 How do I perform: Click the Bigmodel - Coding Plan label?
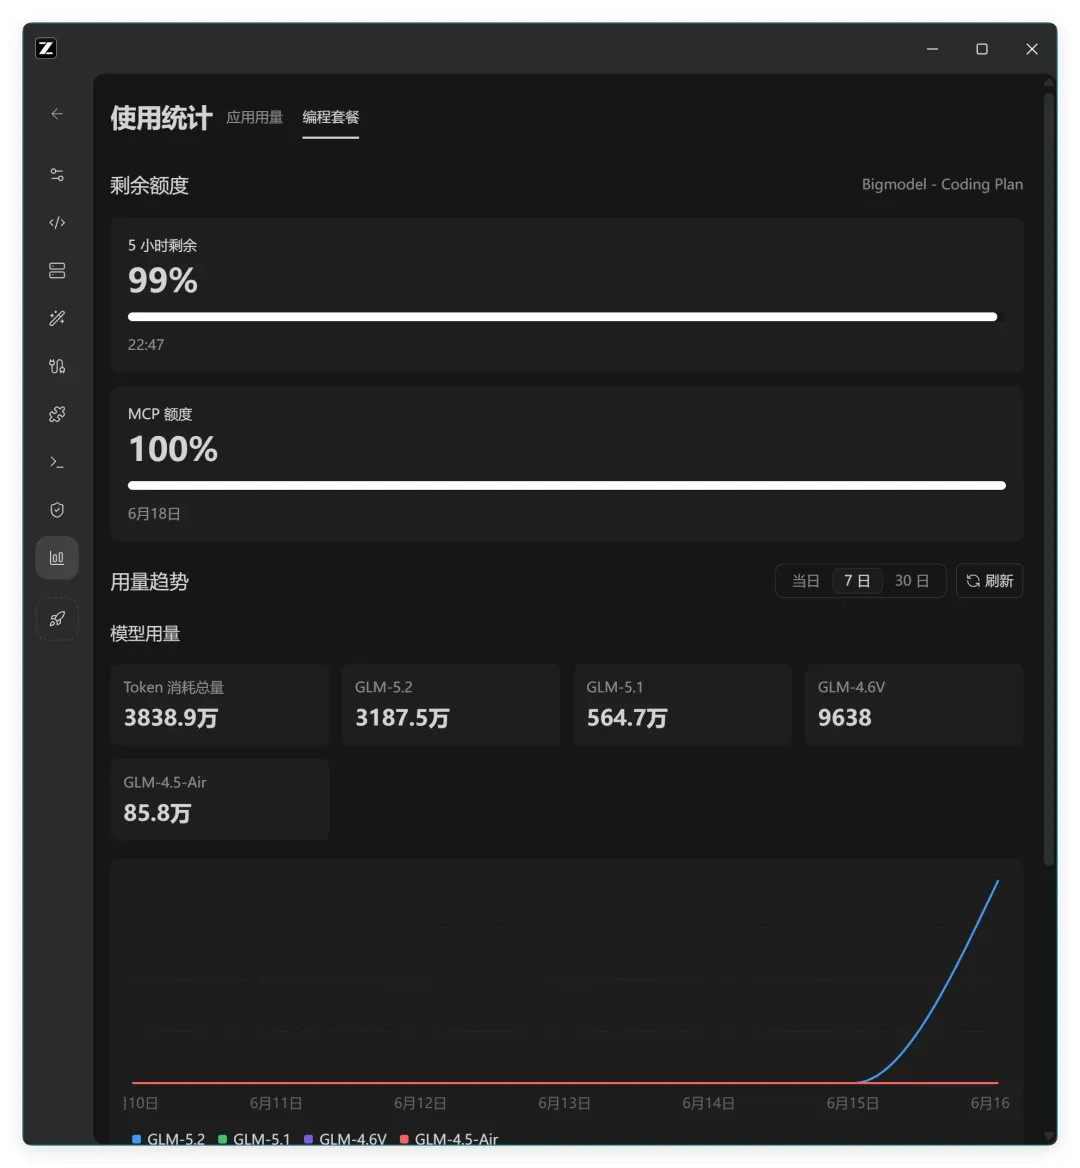[x=942, y=184]
